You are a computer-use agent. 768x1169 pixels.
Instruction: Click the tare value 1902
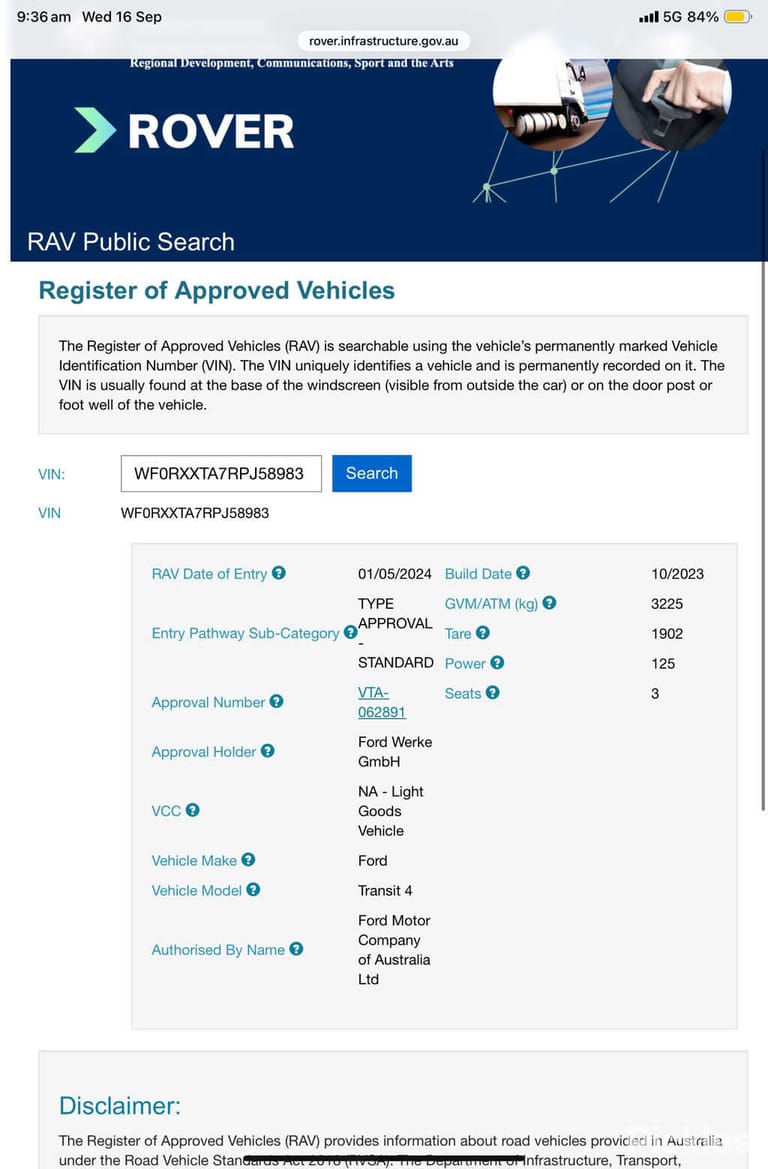667,634
